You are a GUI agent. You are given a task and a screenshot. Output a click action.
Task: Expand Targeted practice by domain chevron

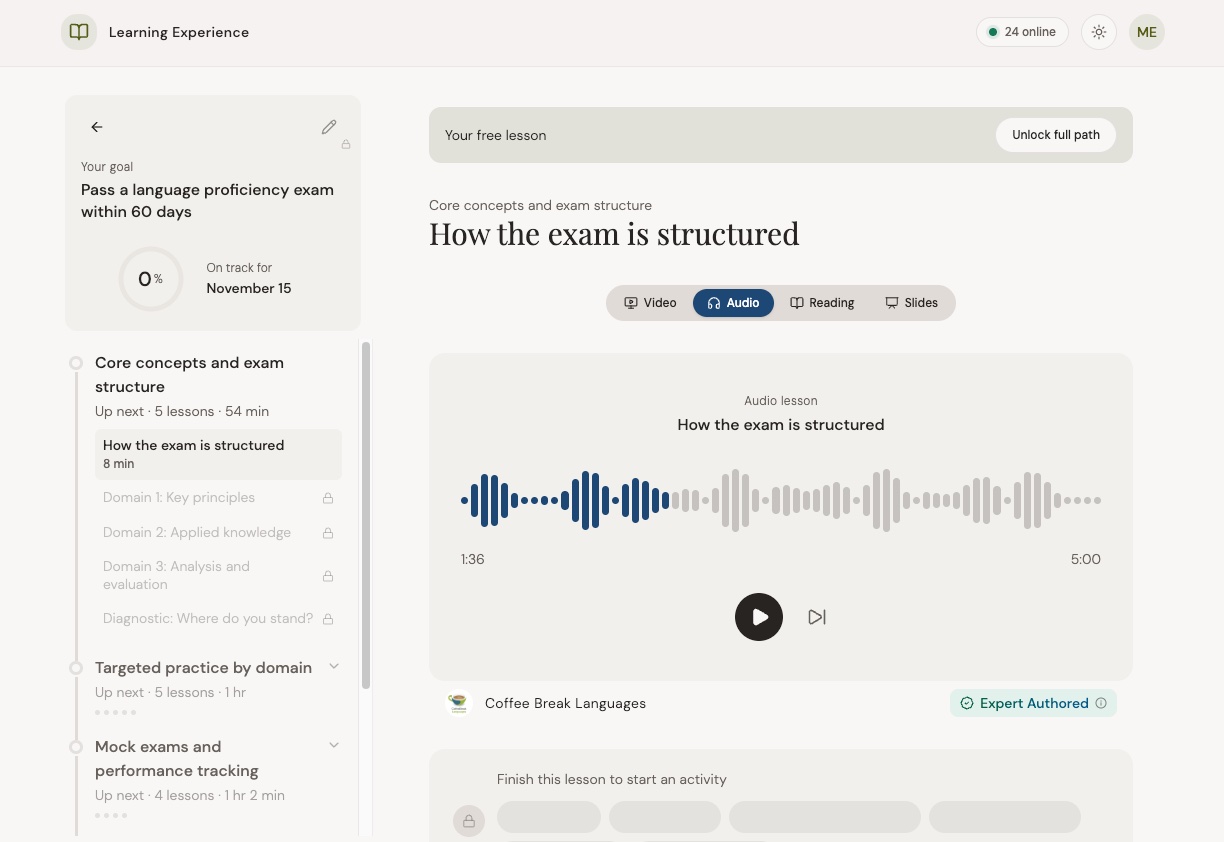[334, 667]
